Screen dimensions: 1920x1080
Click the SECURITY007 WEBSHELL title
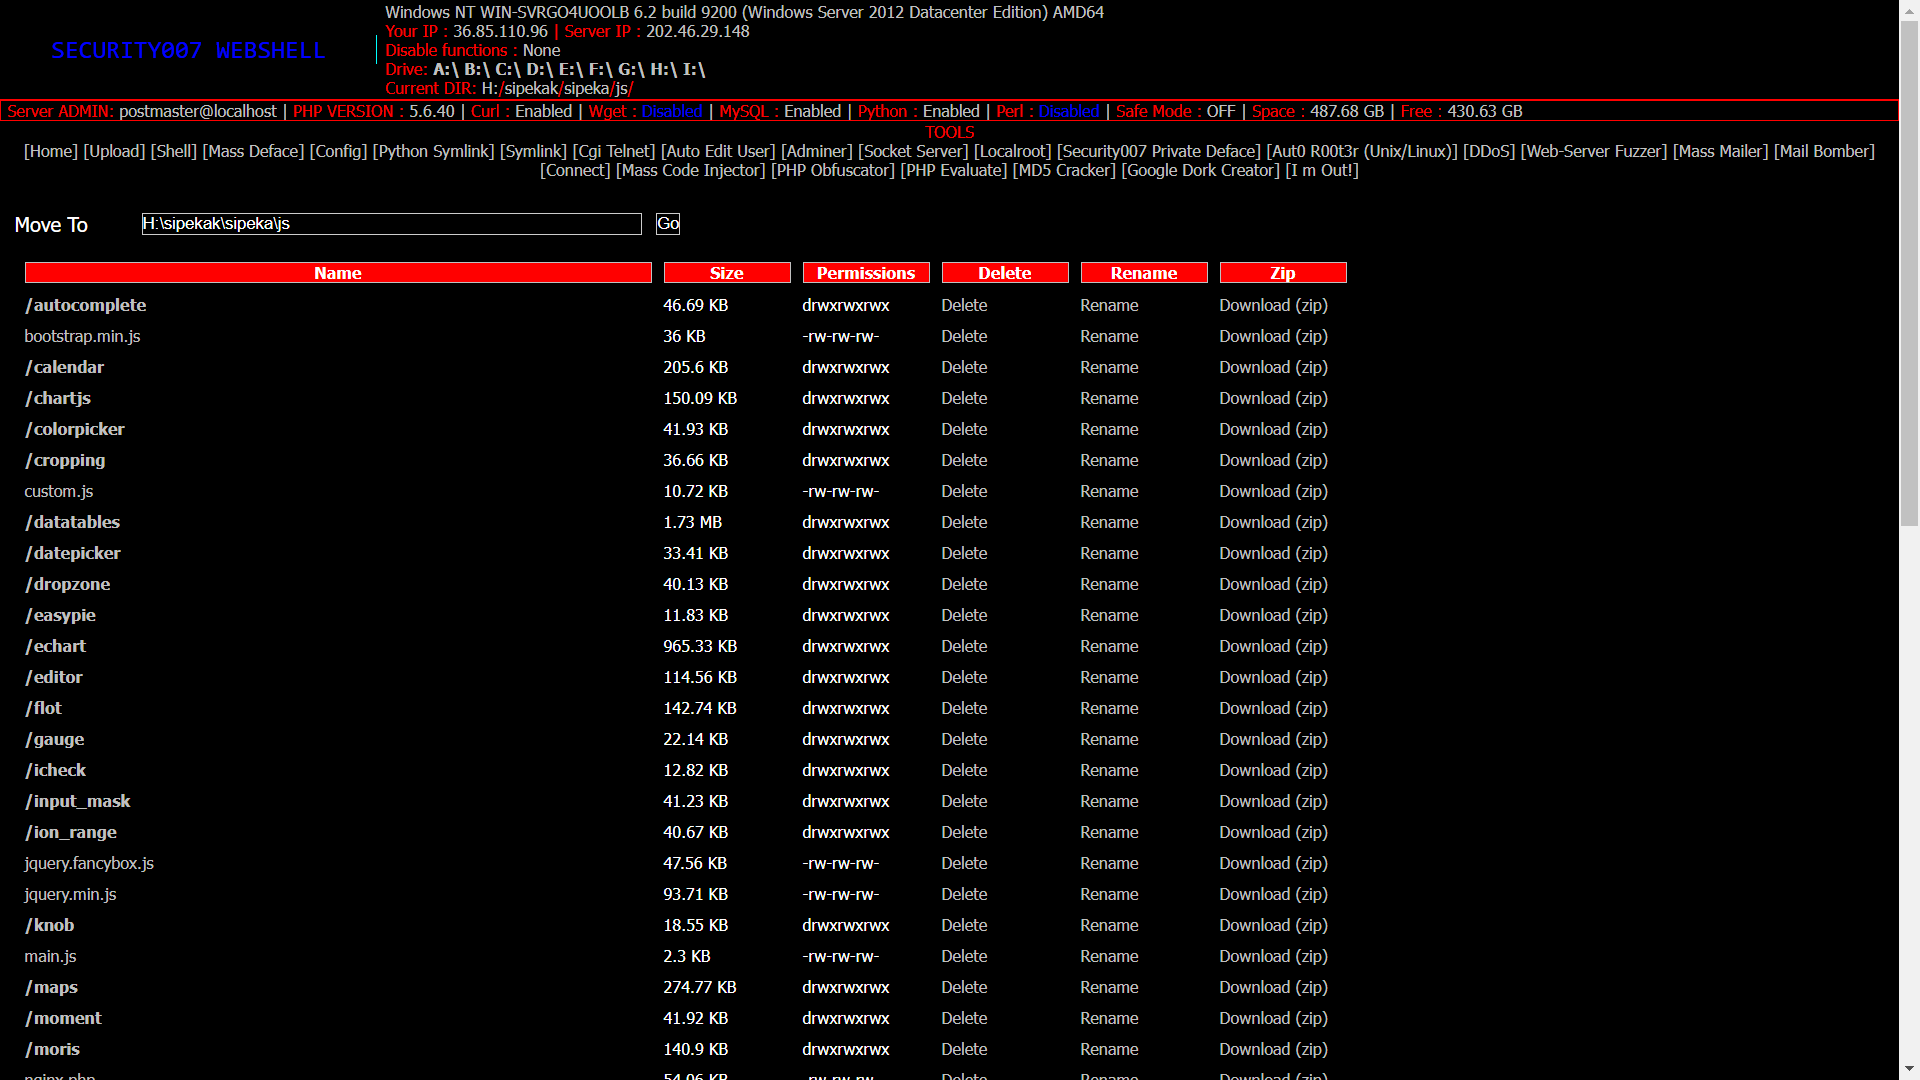pos(188,50)
